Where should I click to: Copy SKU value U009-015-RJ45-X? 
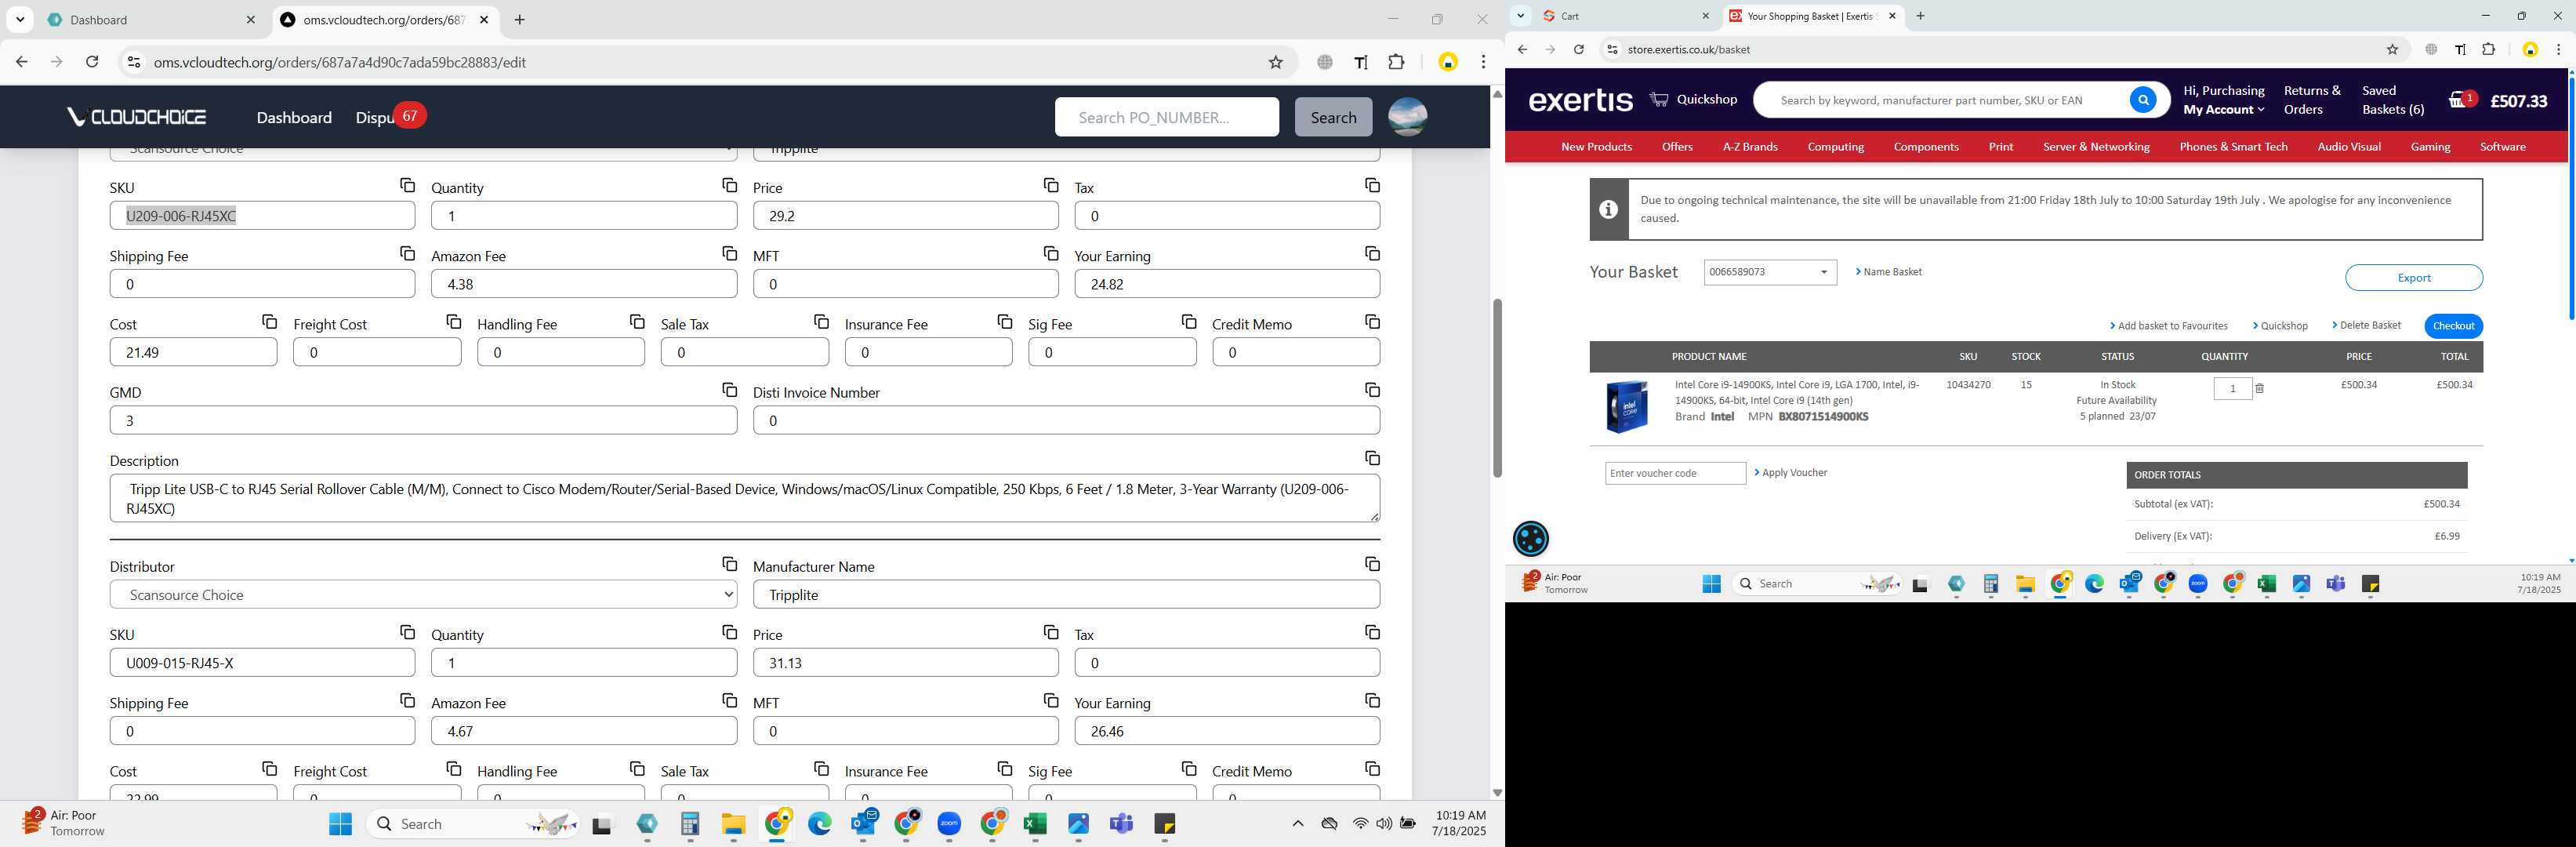(x=407, y=632)
